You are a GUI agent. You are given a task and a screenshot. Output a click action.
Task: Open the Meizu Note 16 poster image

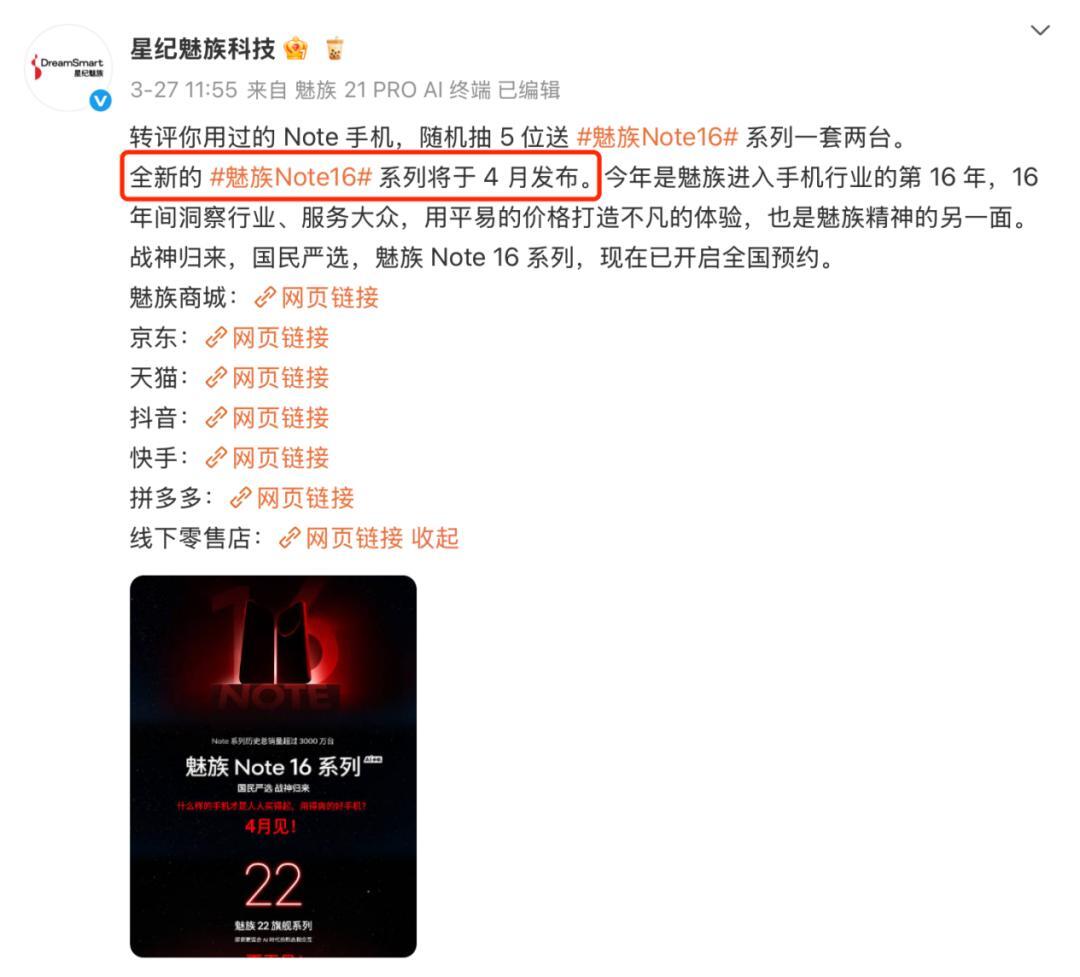273,766
